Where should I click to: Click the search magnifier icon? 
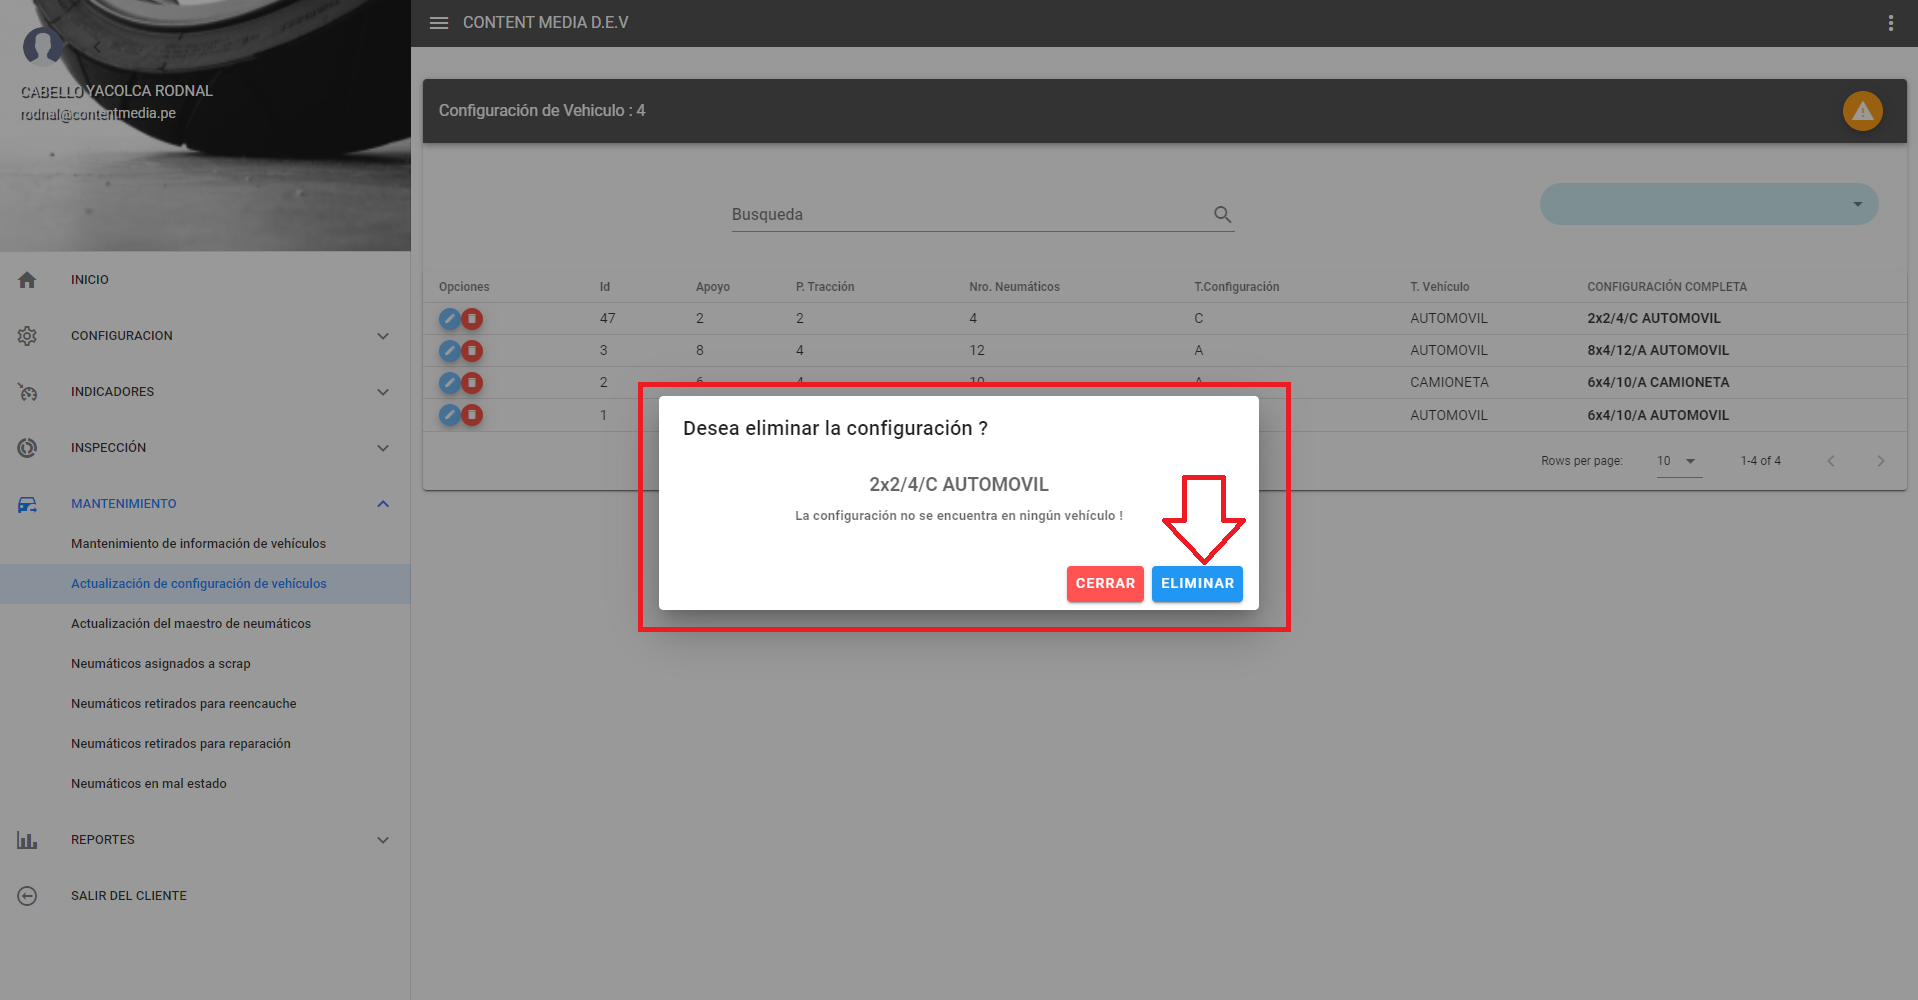tap(1222, 214)
